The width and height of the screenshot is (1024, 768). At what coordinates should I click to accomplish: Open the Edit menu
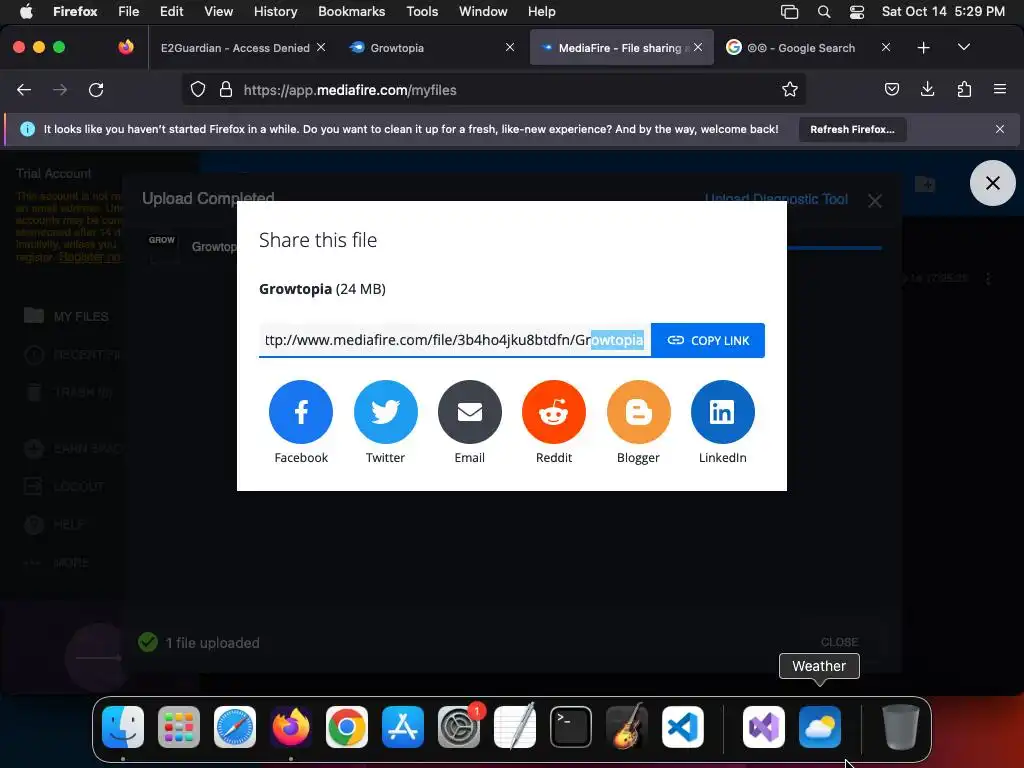tap(171, 11)
